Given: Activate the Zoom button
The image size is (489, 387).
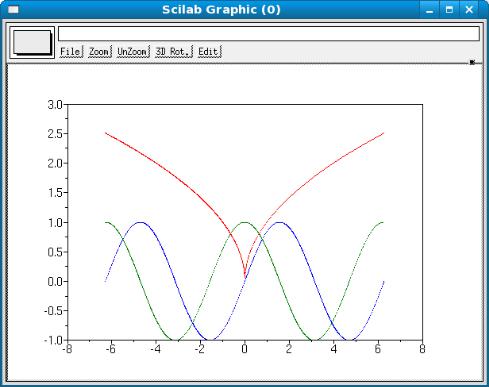Looking at the screenshot, I should click(x=100, y=52).
